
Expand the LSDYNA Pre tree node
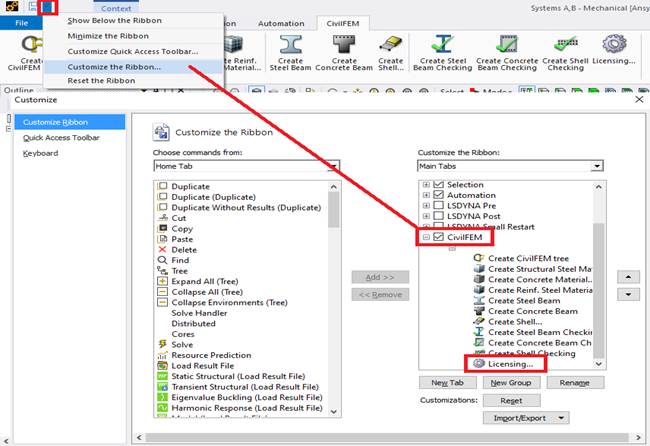(x=426, y=206)
